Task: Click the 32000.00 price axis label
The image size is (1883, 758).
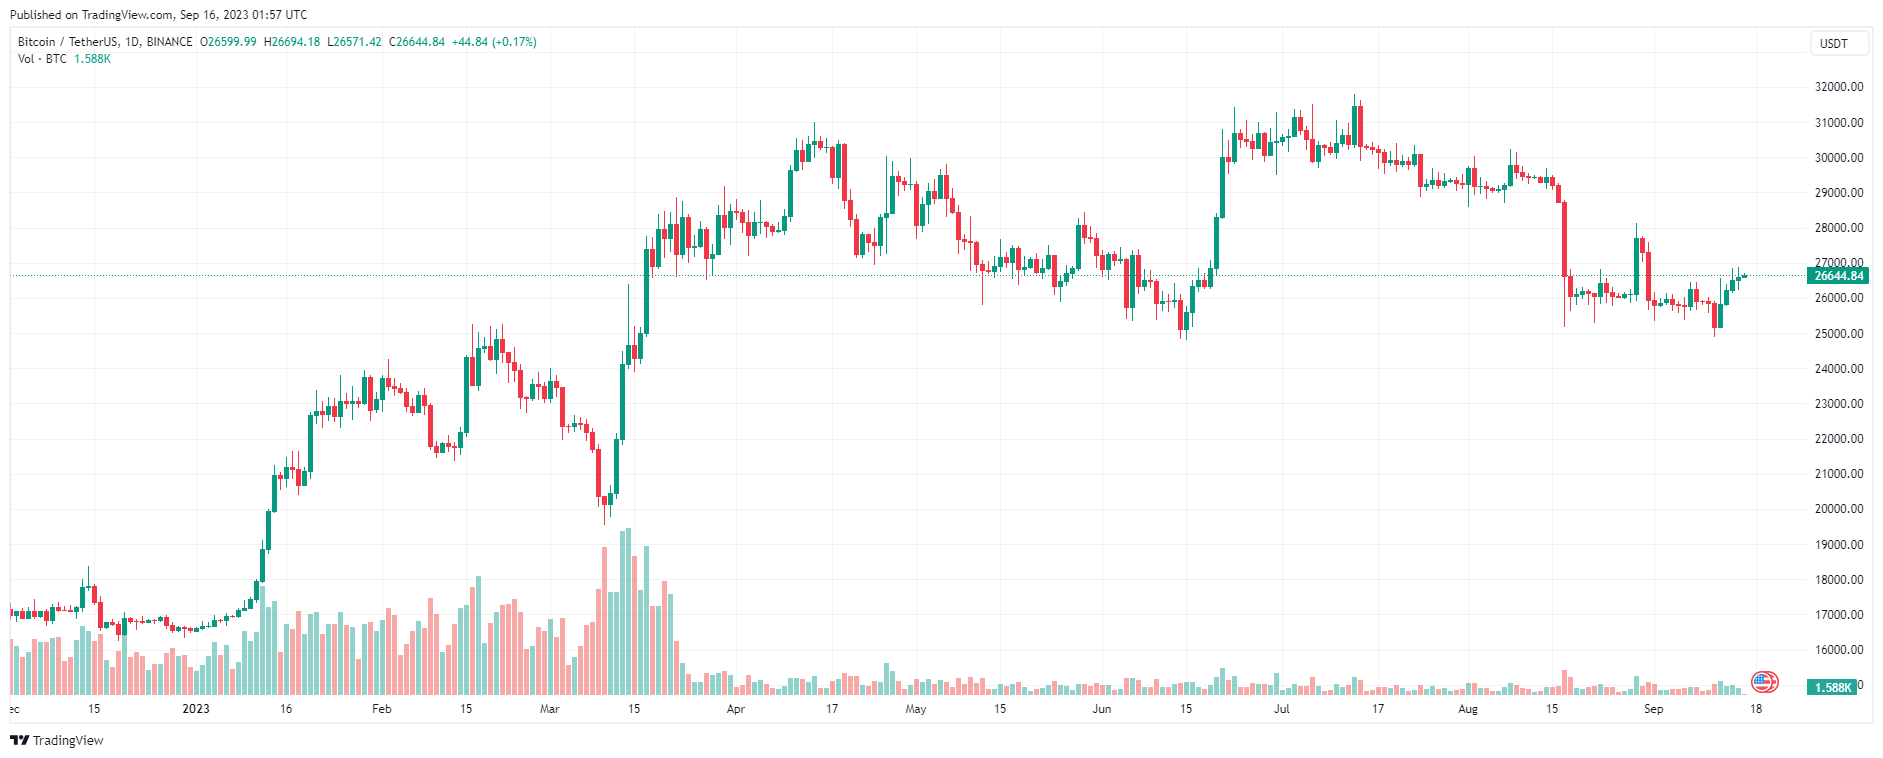Action: 1839,87
